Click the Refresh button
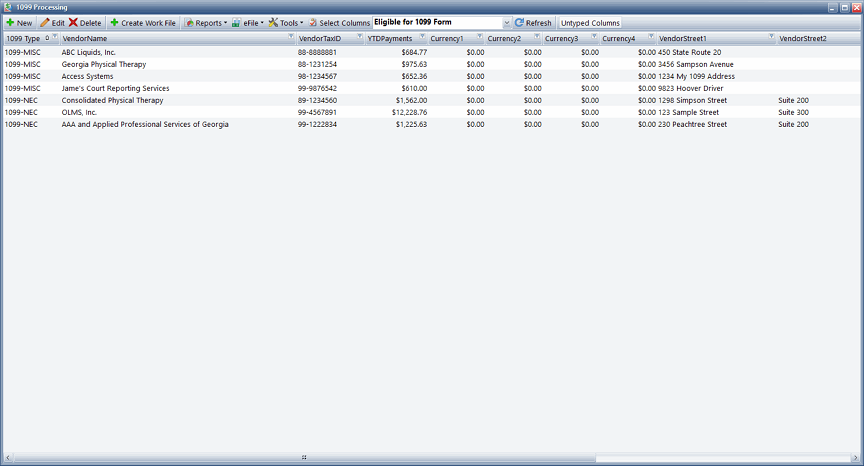Viewport: 864px width, 466px height. (533, 23)
